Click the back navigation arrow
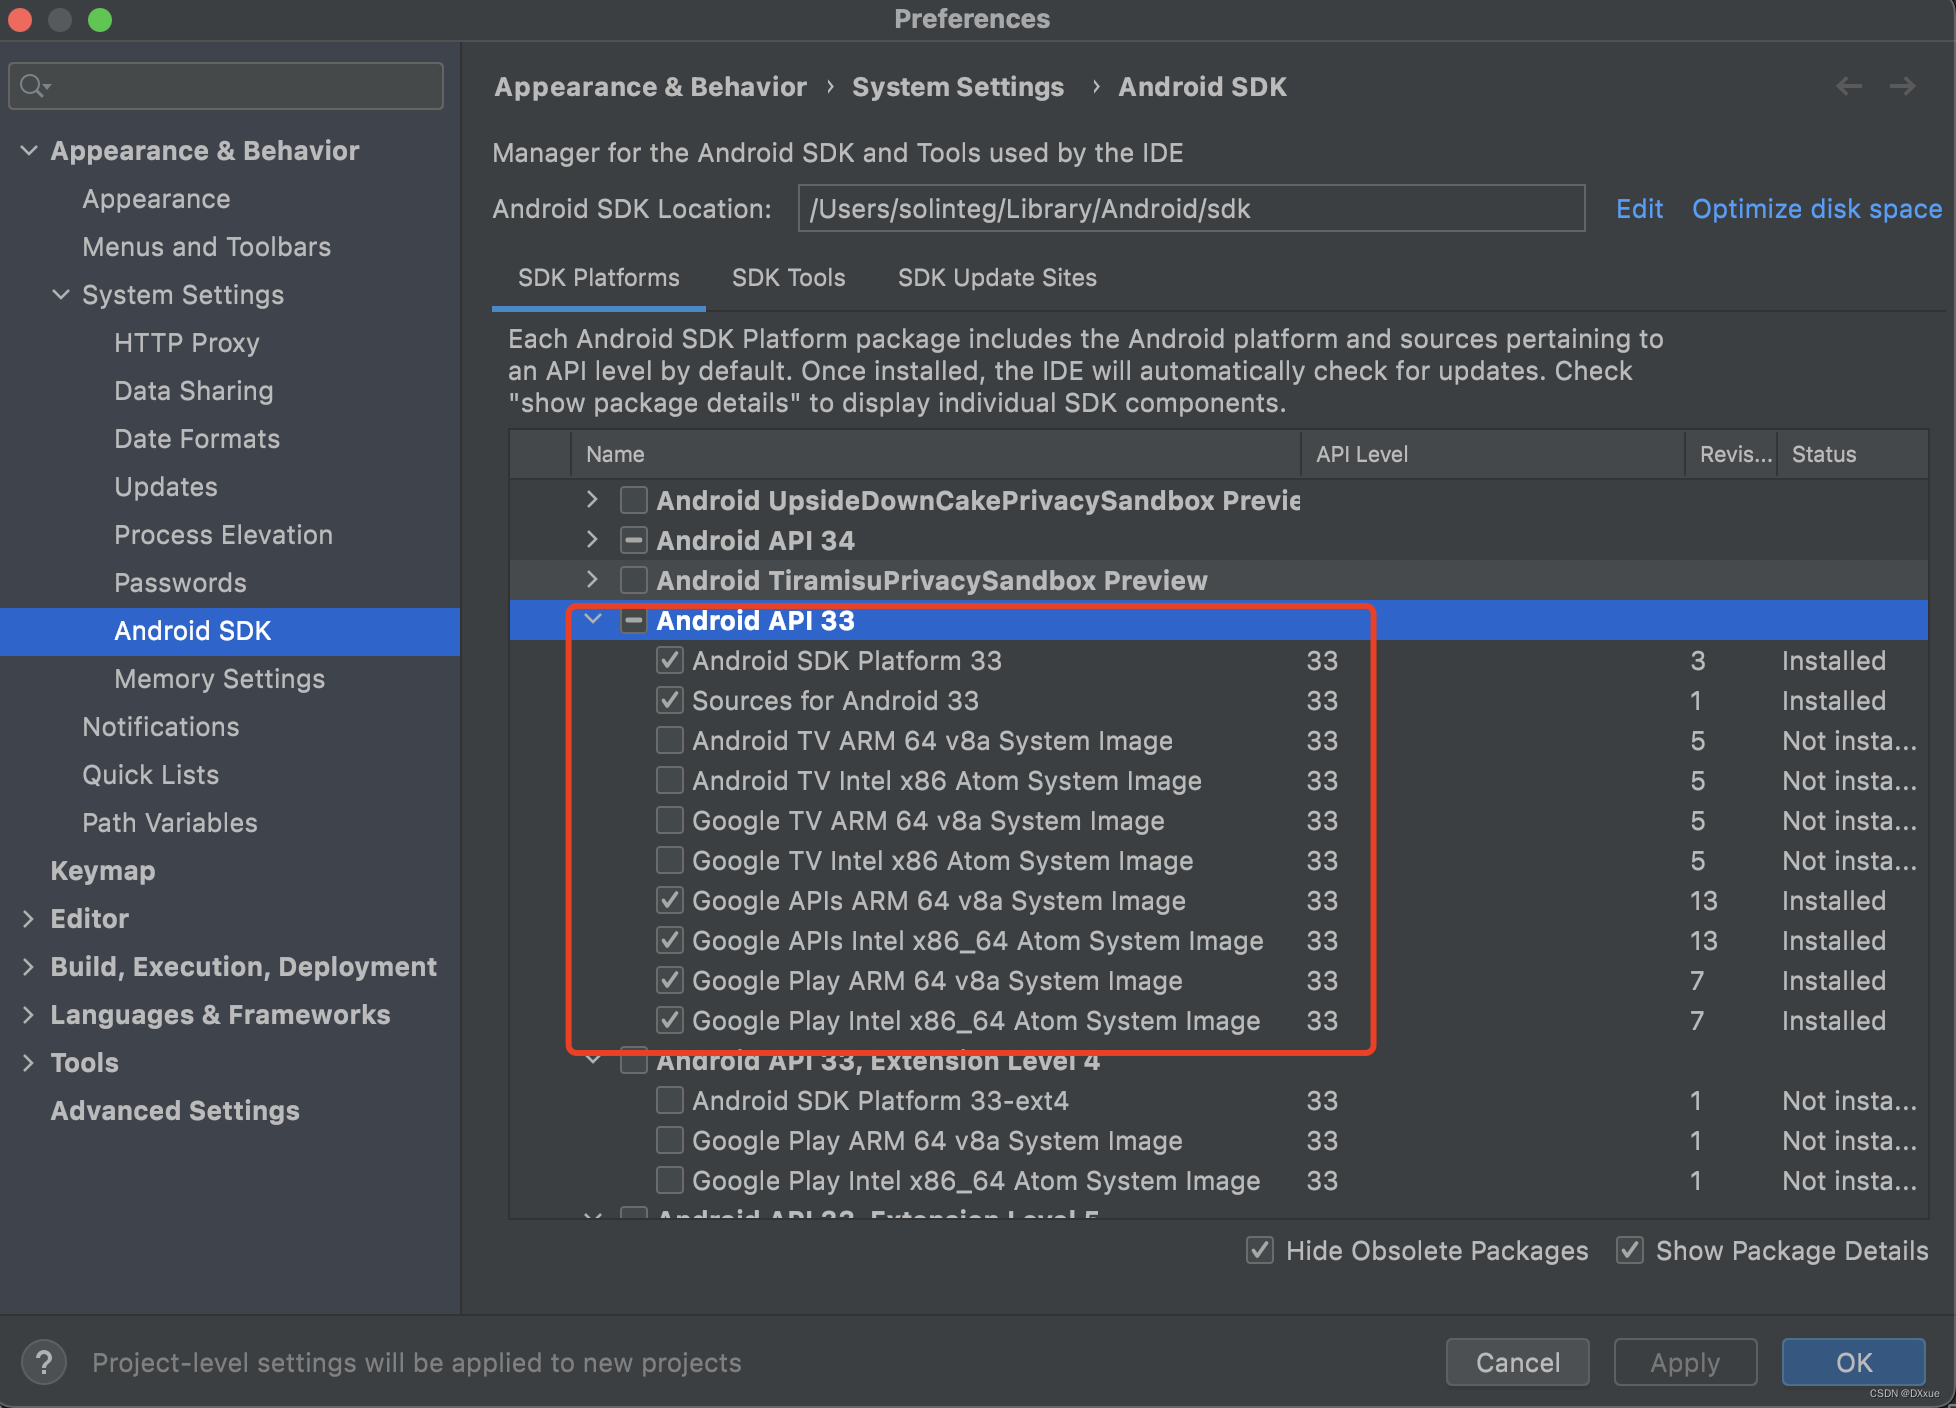This screenshot has height=1408, width=1956. (x=1848, y=87)
